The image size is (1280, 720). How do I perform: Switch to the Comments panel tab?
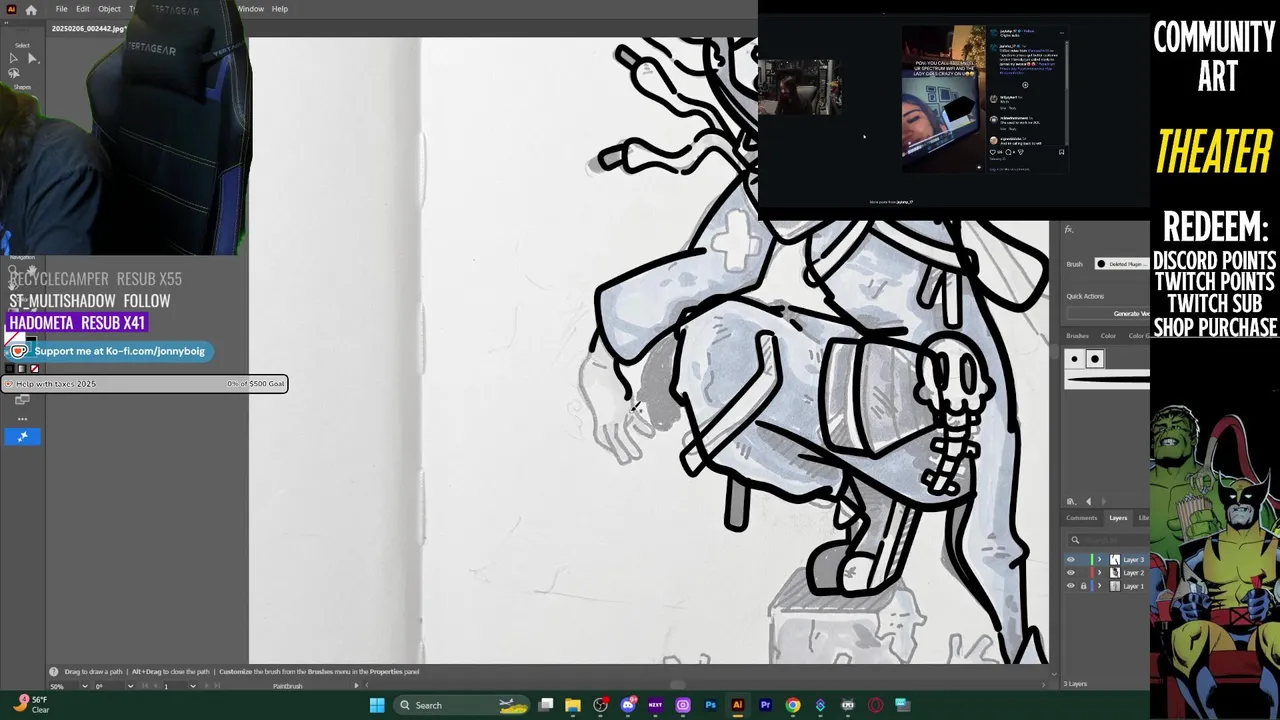[x=1081, y=518]
